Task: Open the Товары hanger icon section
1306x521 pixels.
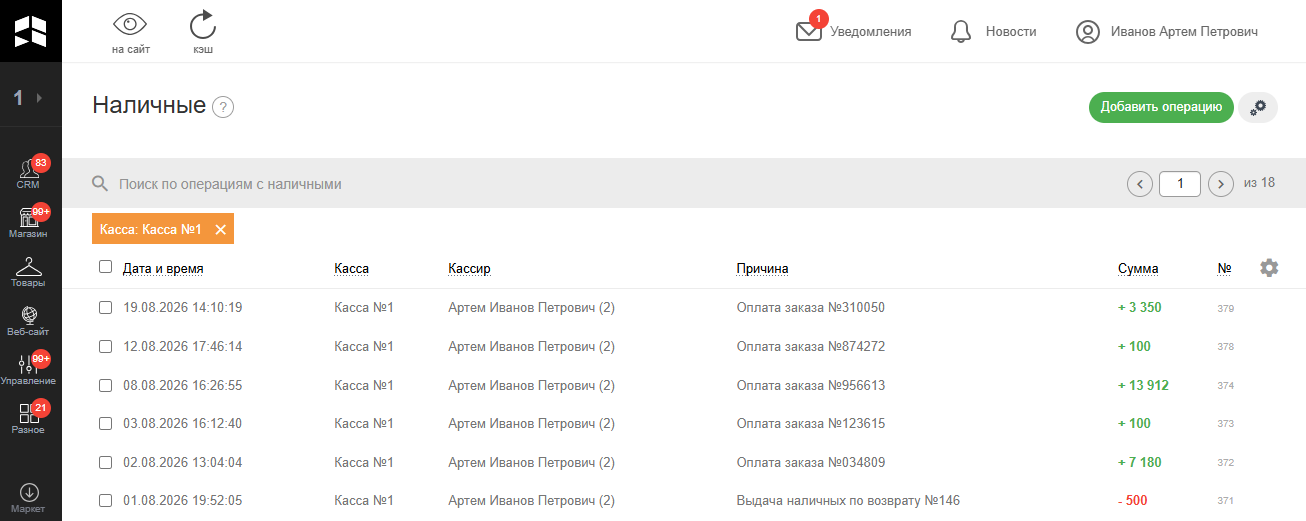Action: click(29, 271)
